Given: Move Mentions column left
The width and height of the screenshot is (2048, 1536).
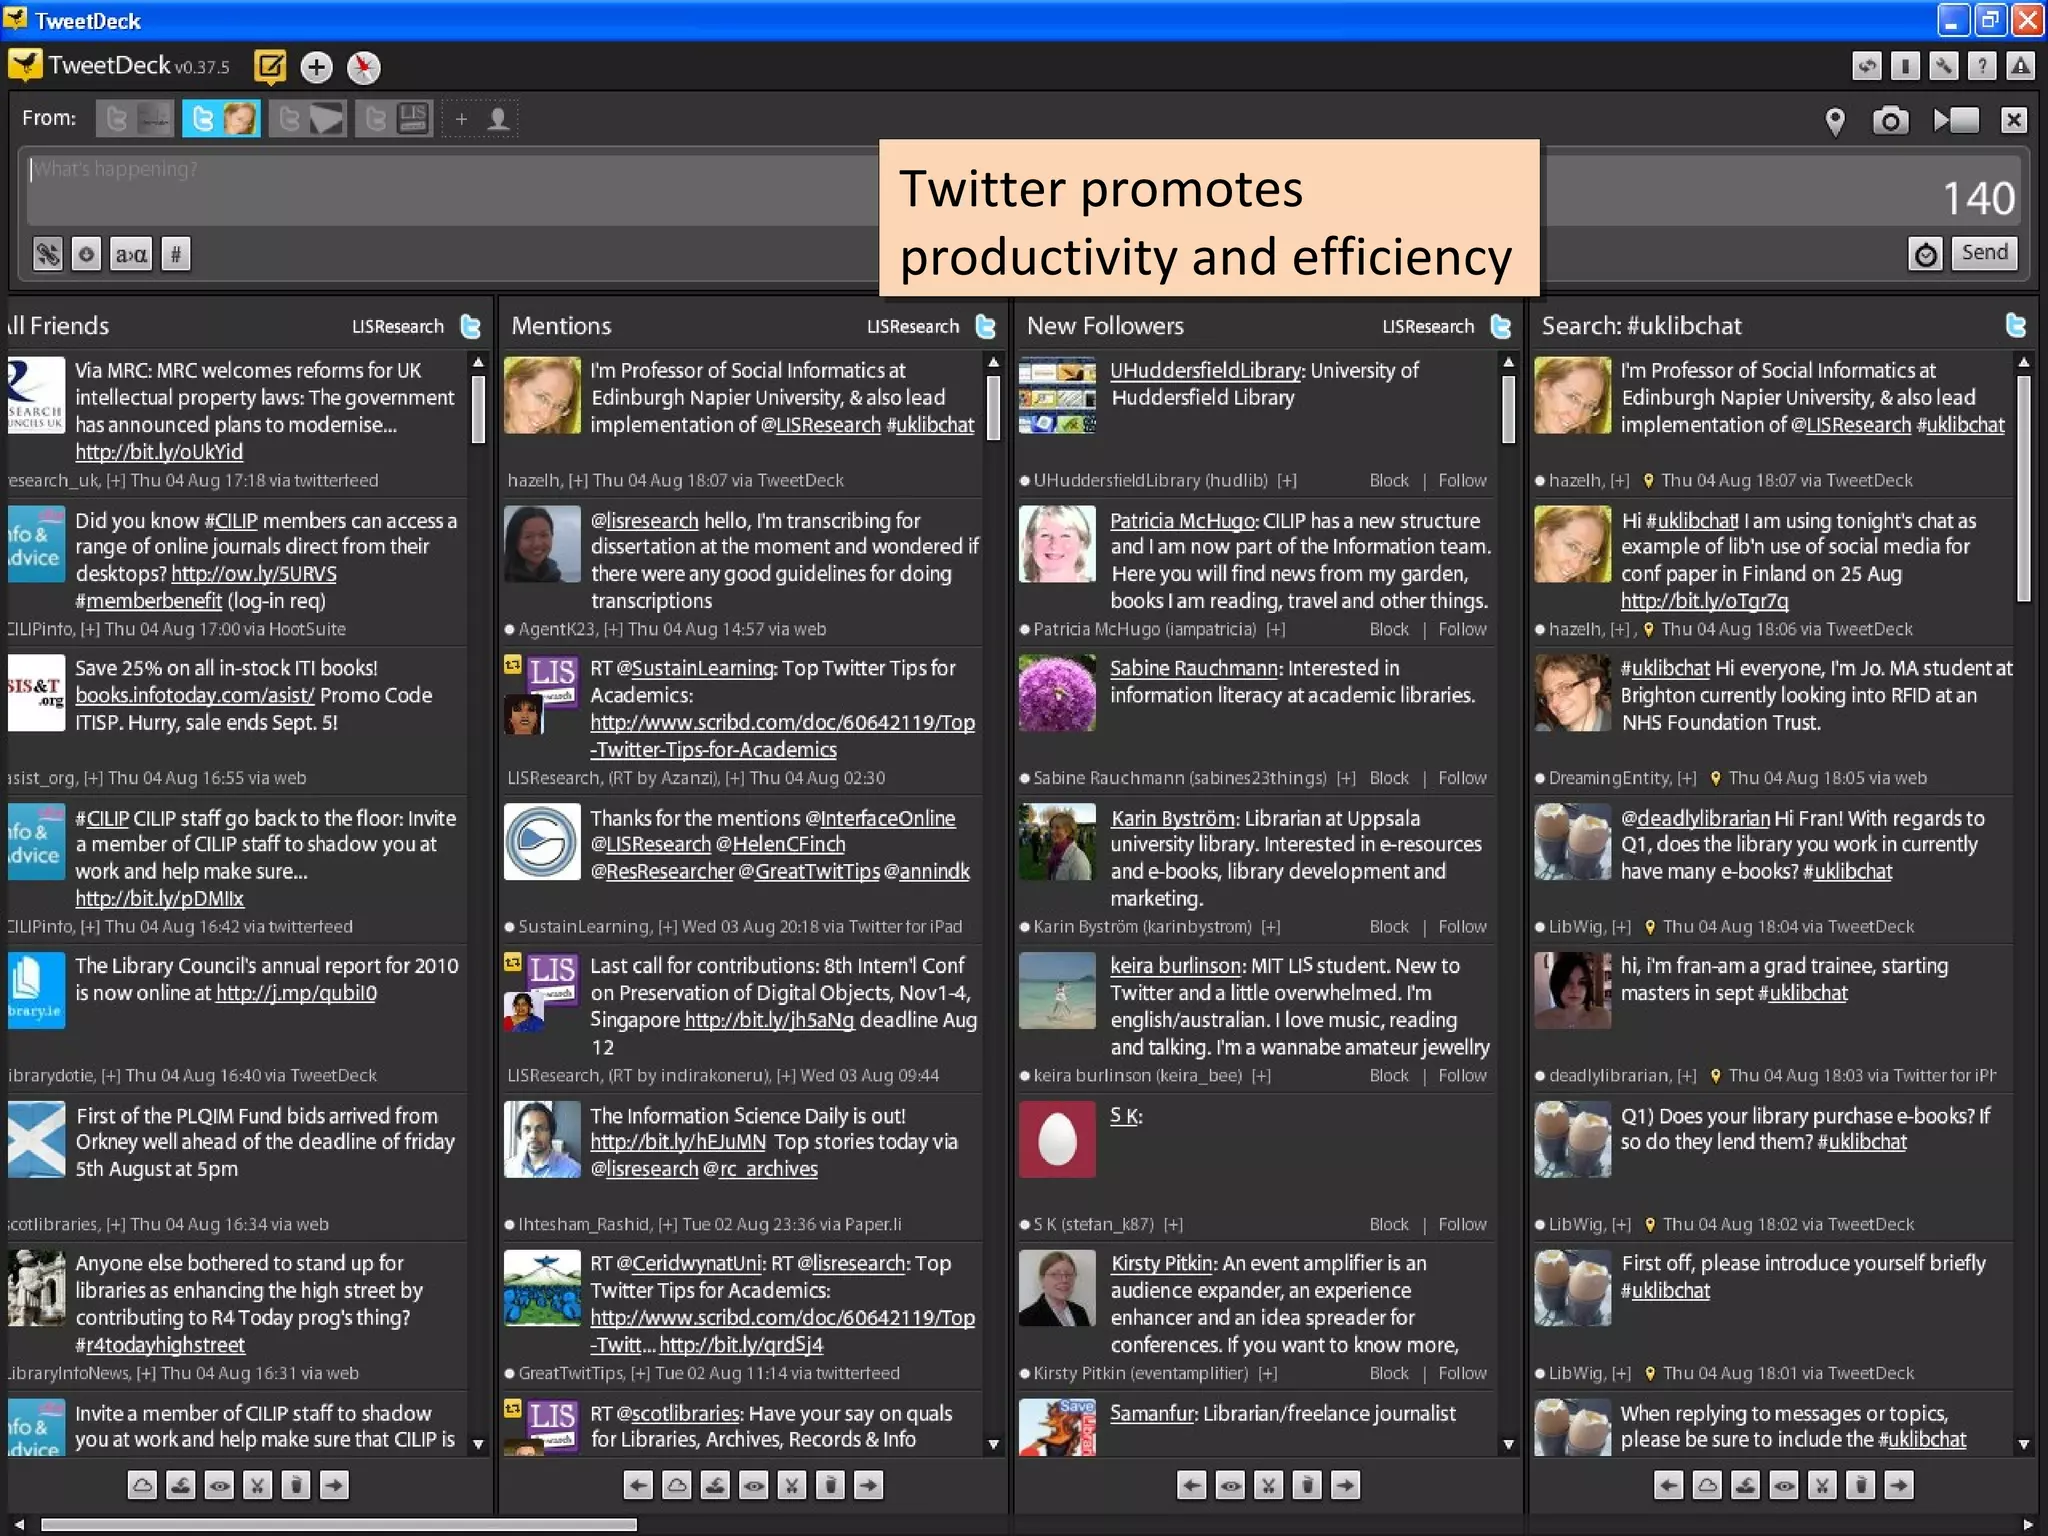Looking at the screenshot, I should pyautogui.click(x=639, y=1485).
